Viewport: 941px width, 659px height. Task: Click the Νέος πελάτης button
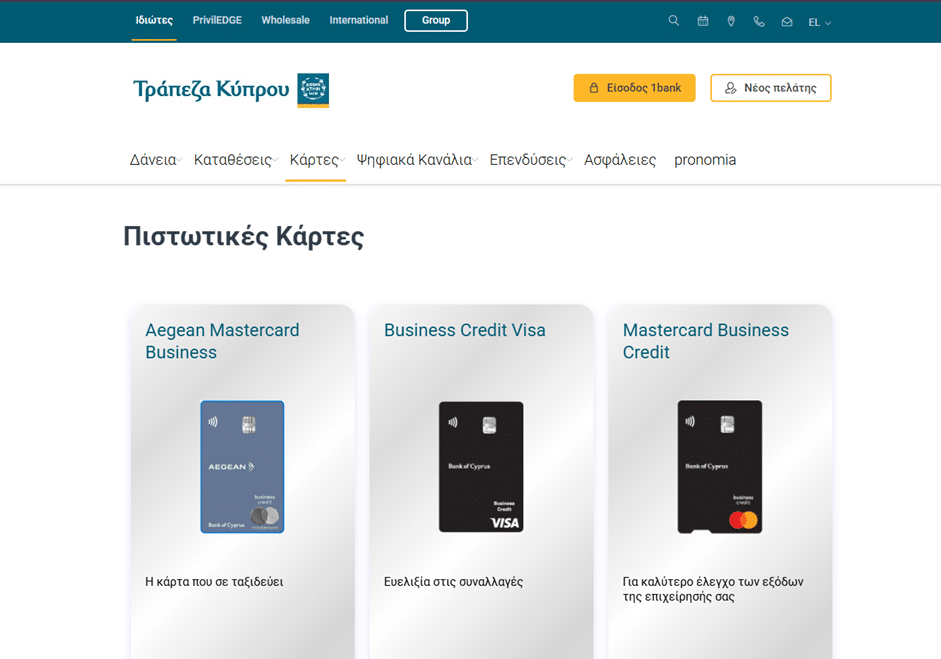pyautogui.click(x=771, y=88)
